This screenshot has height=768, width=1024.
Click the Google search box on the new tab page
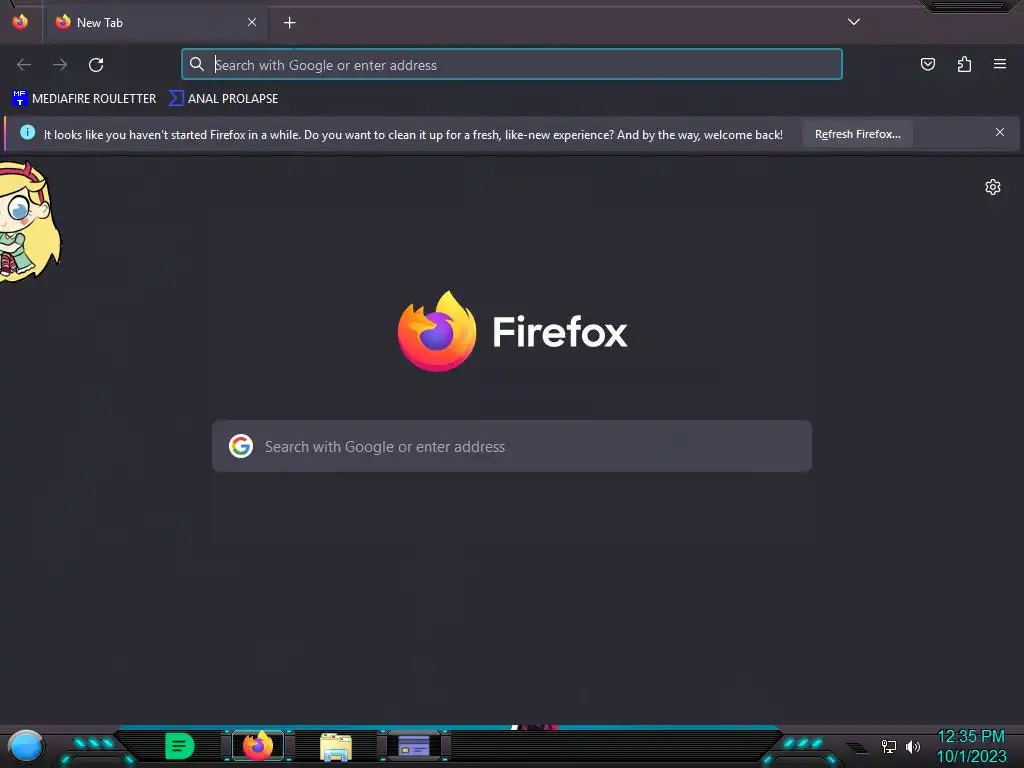tap(512, 447)
